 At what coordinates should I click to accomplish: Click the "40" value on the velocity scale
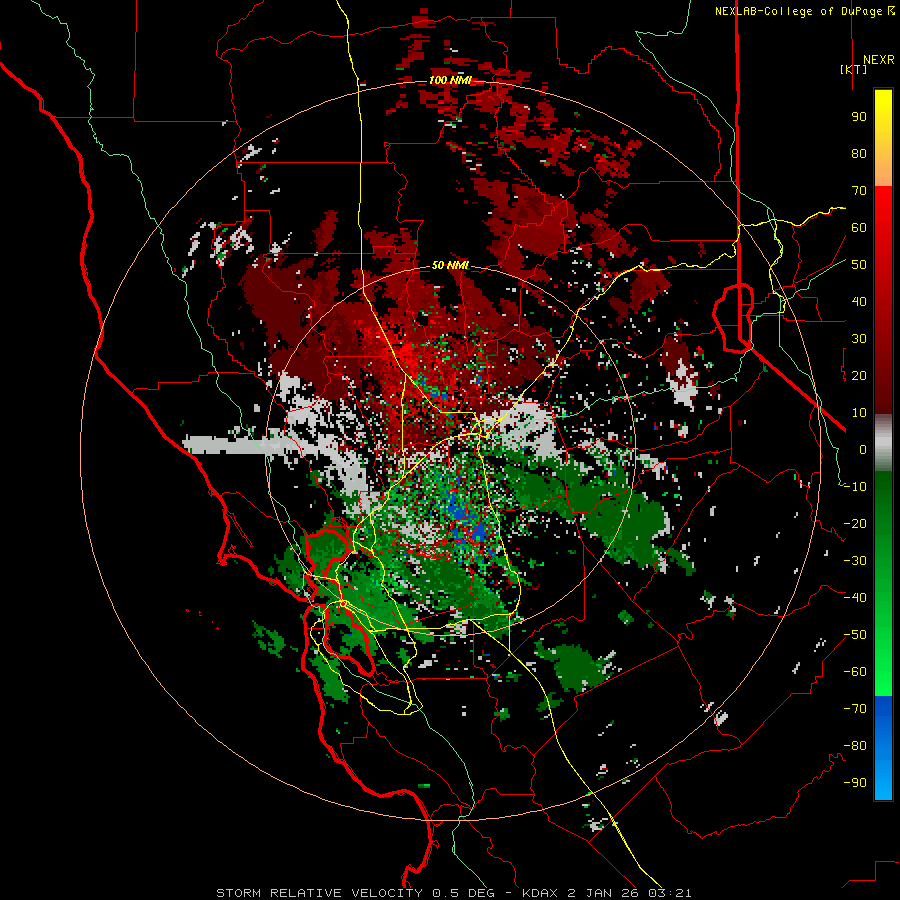pos(859,301)
